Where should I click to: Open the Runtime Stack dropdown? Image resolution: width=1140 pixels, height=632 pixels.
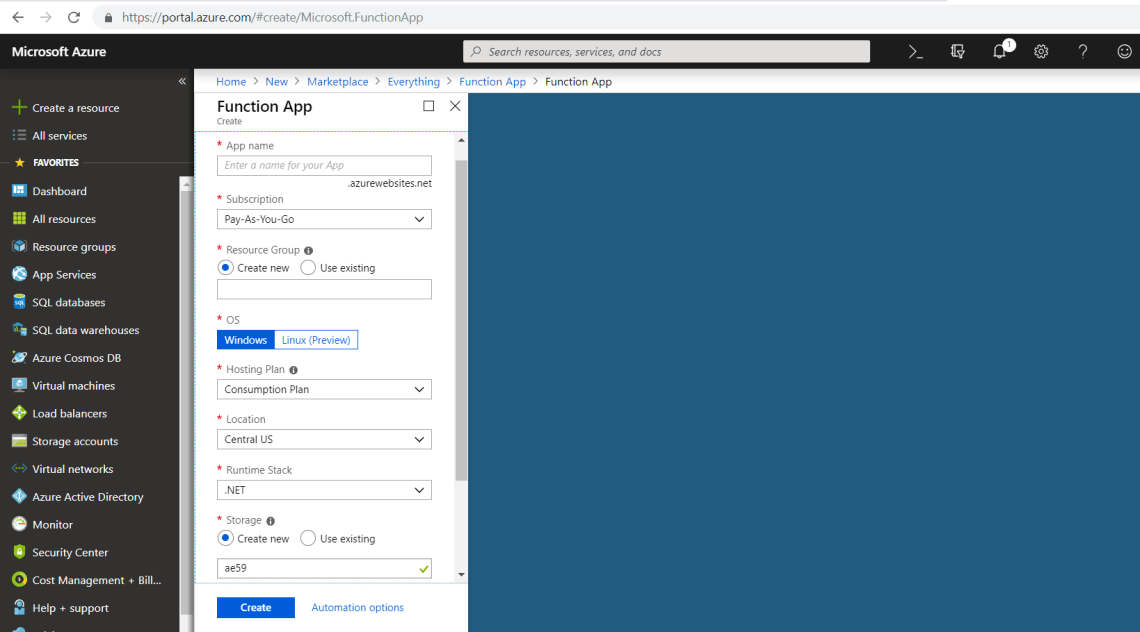[x=324, y=489]
